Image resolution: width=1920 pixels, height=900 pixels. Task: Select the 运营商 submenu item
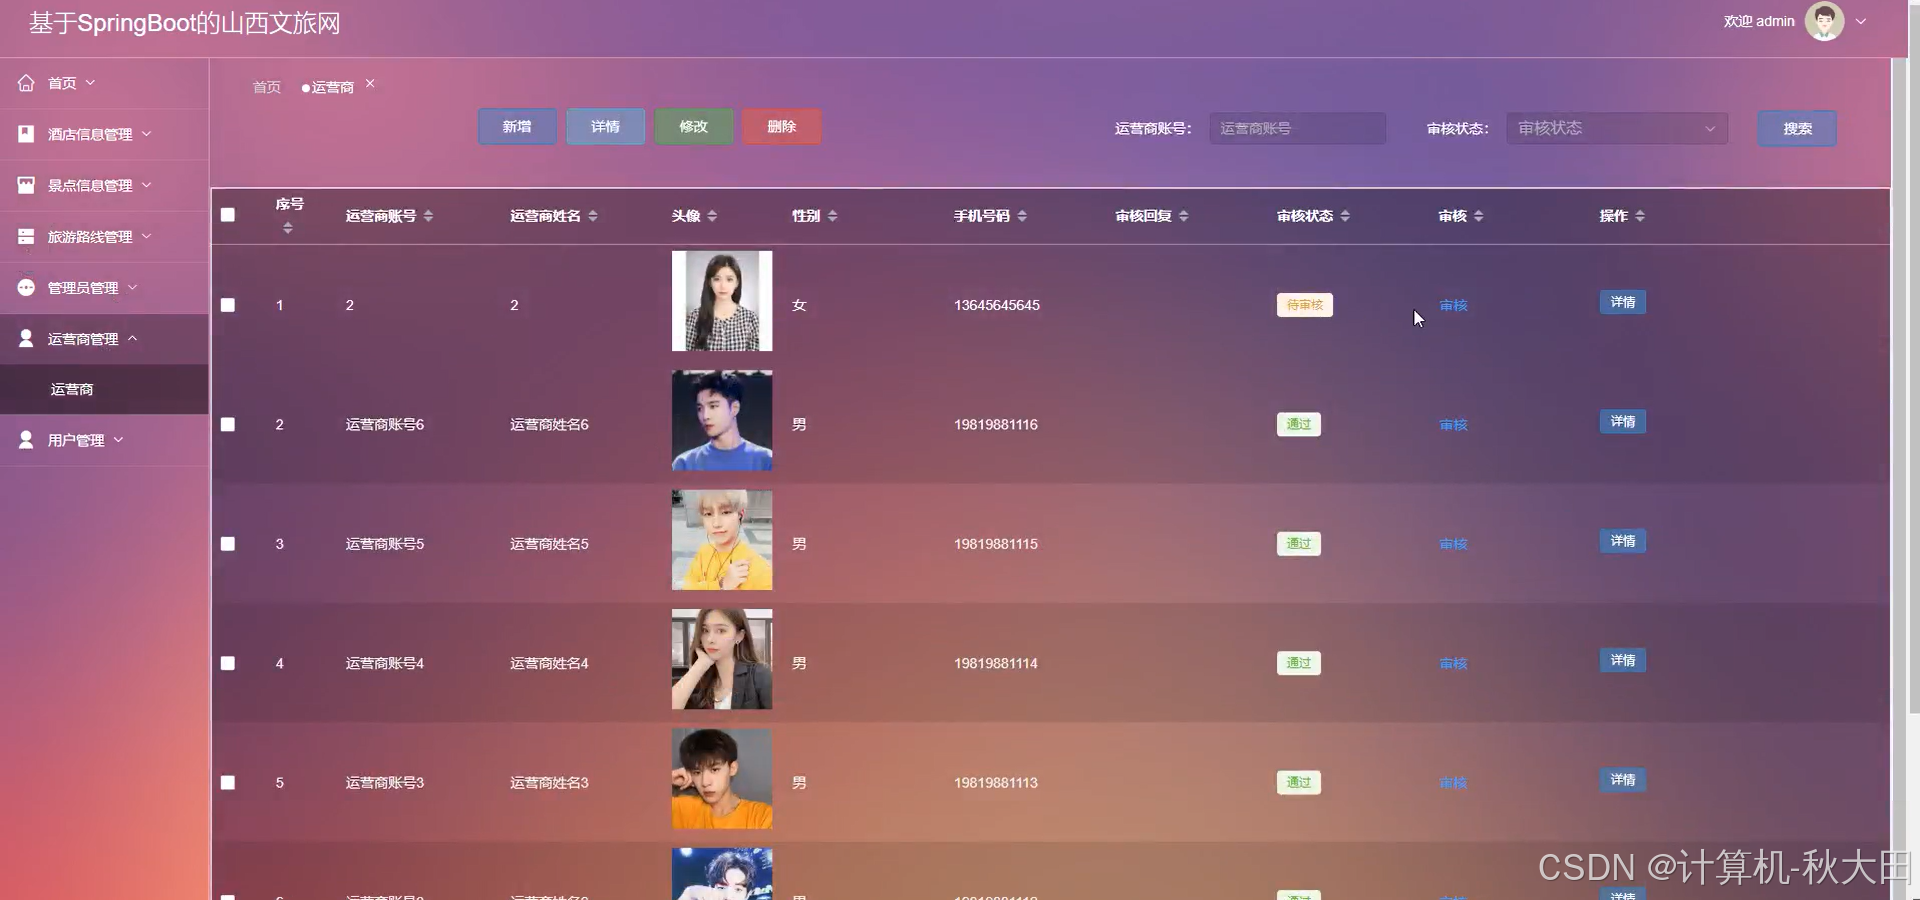[104, 389]
